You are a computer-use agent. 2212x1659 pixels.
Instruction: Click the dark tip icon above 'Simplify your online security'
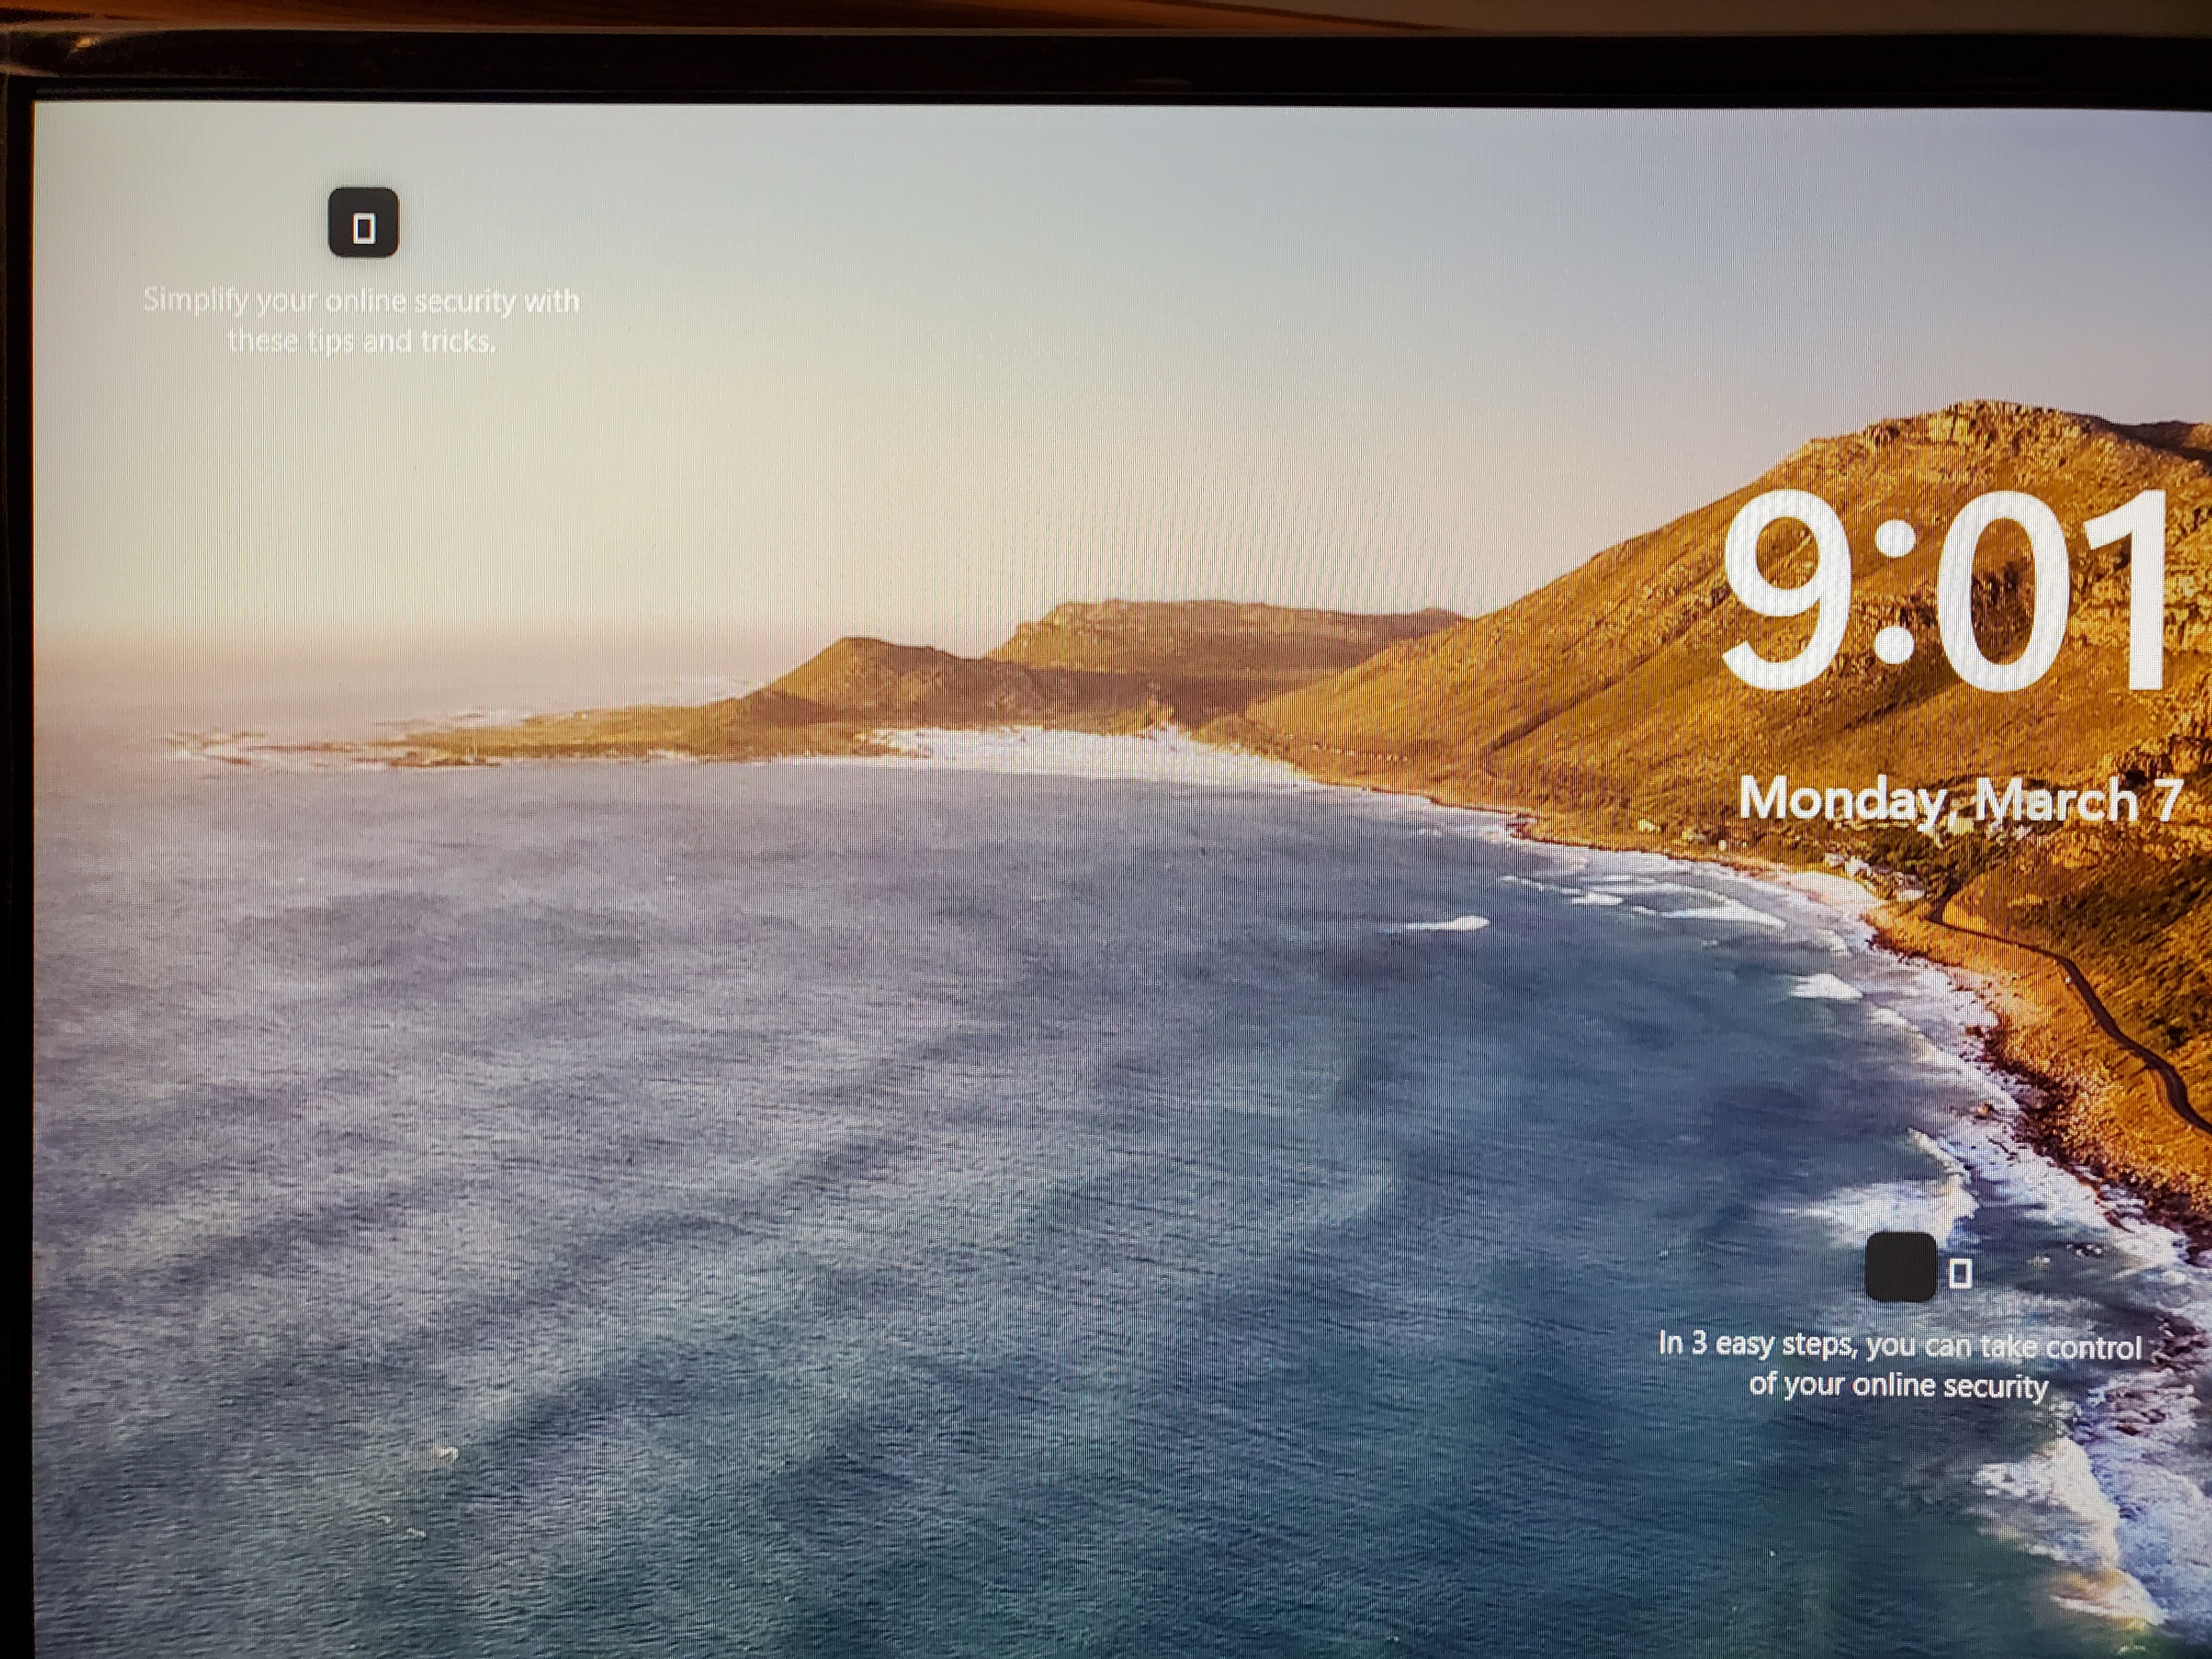363,223
